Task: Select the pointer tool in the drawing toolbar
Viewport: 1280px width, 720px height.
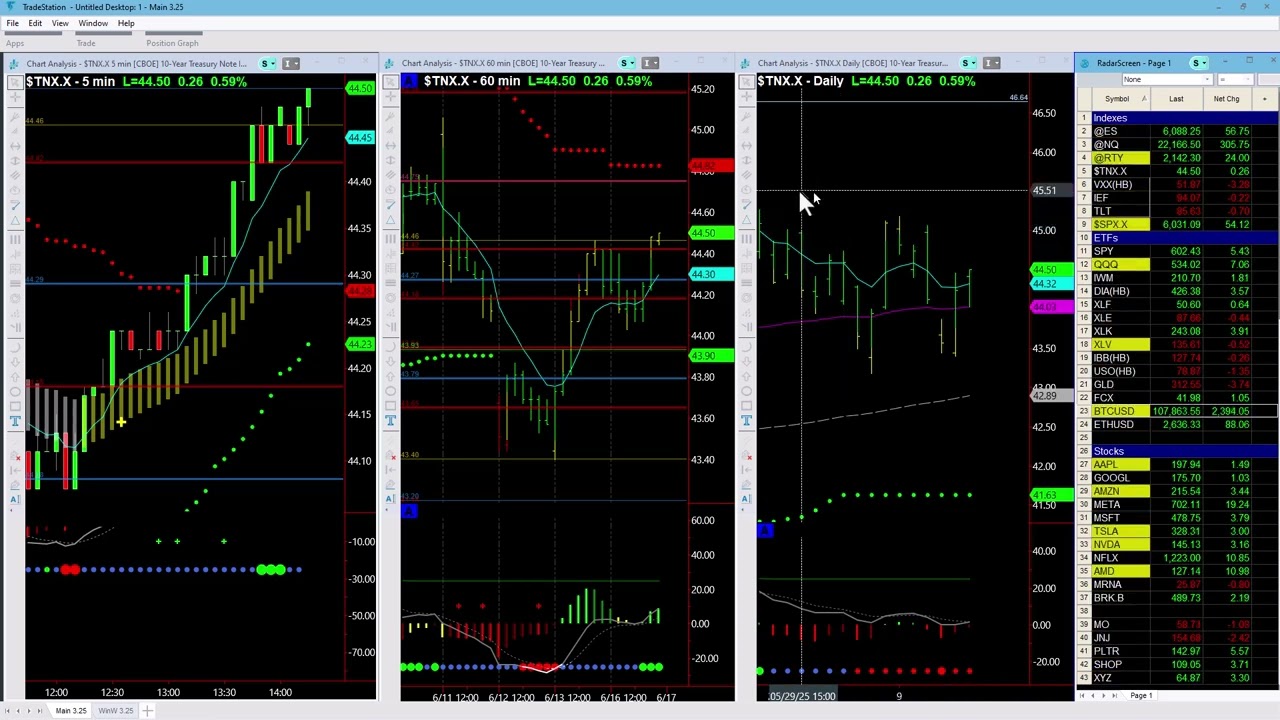Action: point(15,84)
